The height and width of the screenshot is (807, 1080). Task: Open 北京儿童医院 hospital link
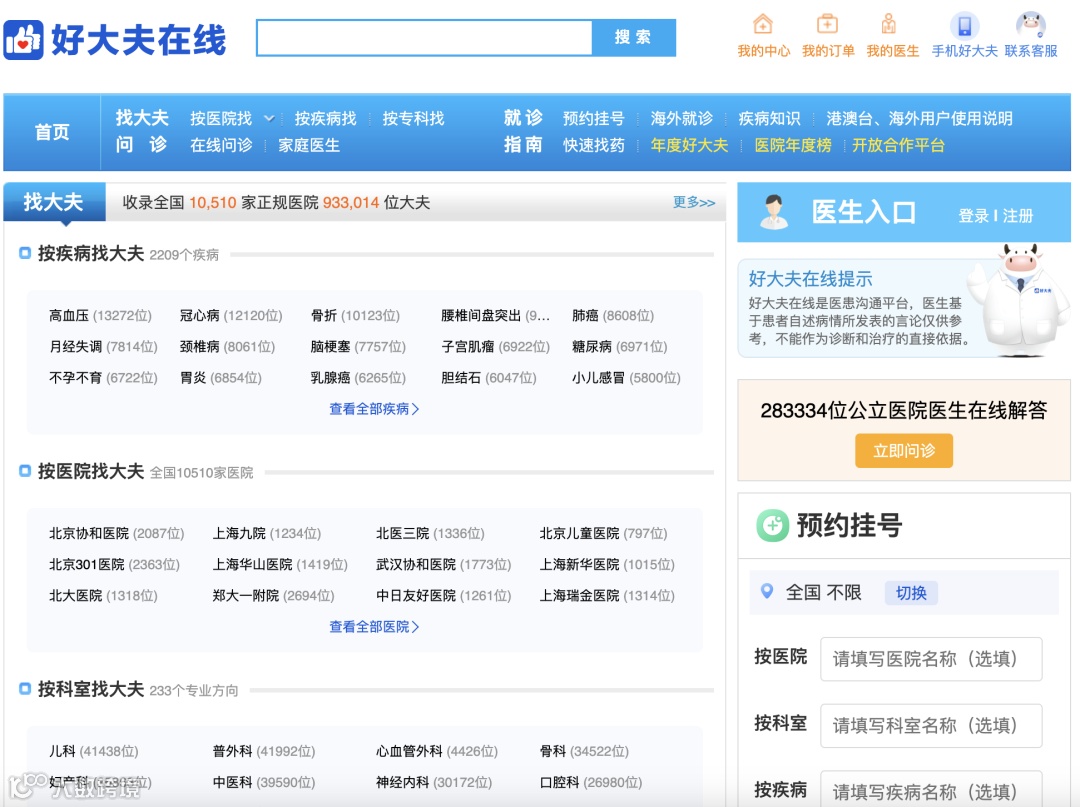pyautogui.click(x=579, y=533)
